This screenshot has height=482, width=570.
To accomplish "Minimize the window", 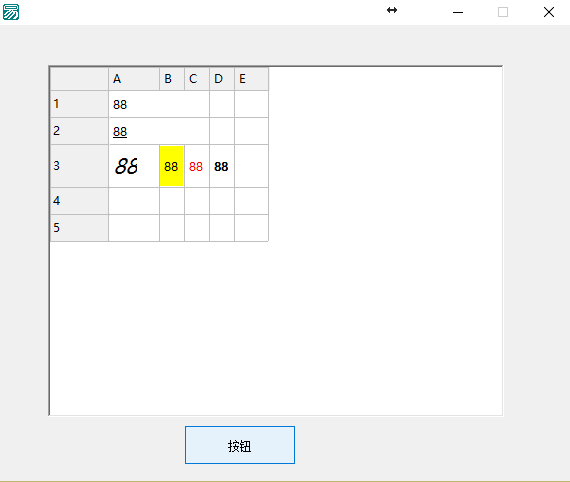I will pos(458,12).
